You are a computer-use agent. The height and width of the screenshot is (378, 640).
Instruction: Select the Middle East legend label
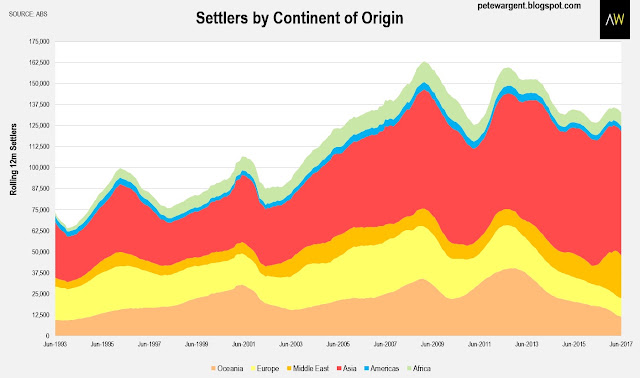311,369
